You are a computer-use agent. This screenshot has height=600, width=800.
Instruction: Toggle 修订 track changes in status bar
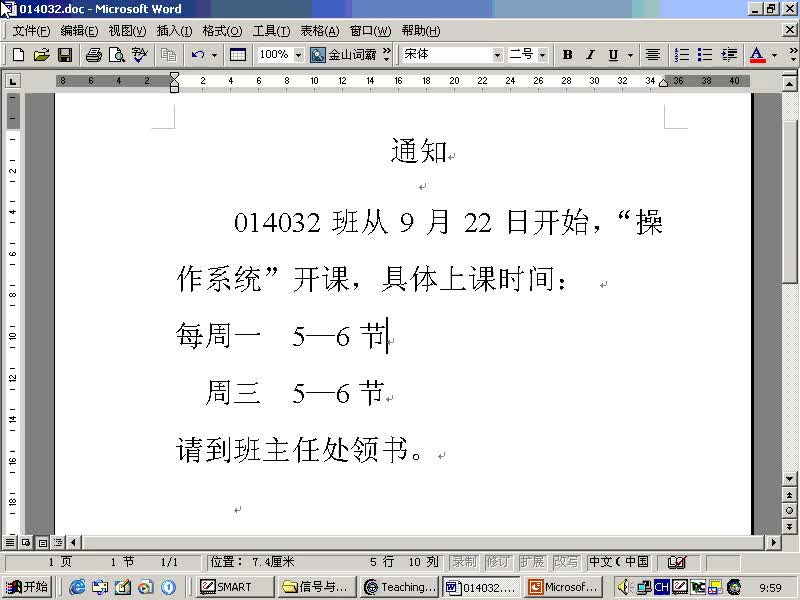(x=498, y=562)
